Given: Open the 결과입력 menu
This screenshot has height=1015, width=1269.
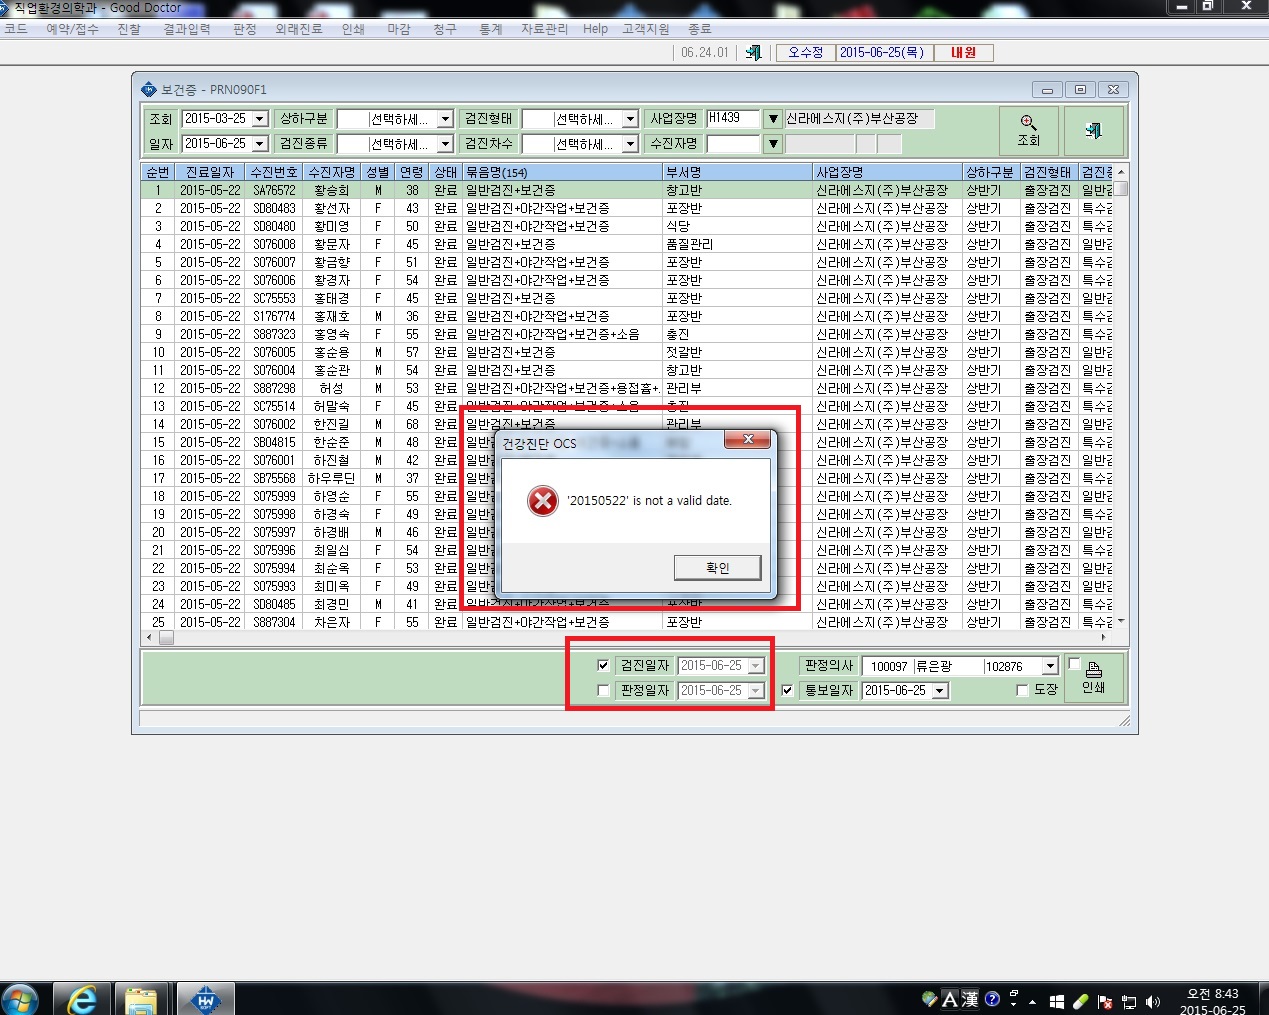Looking at the screenshot, I should [x=187, y=29].
